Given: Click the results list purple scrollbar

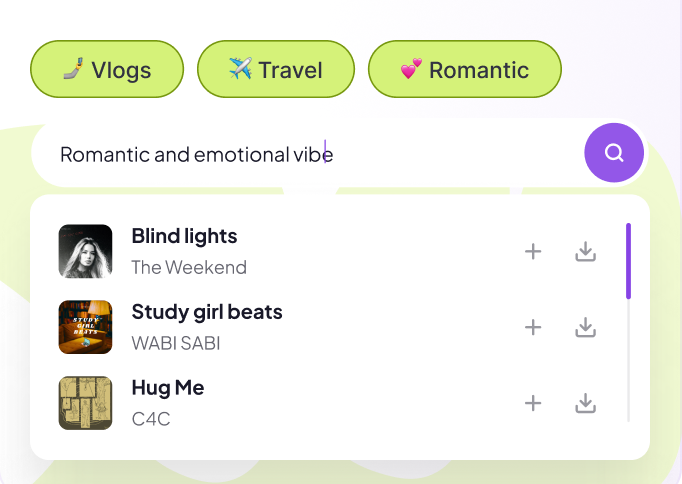Looking at the screenshot, I should coord(628,260).
